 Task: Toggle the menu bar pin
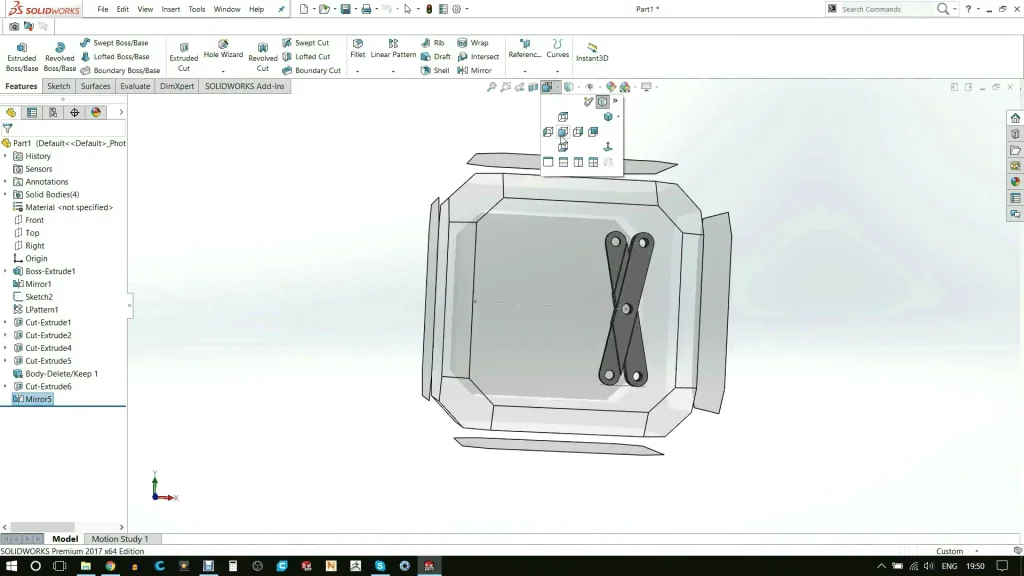coord(281,9)
